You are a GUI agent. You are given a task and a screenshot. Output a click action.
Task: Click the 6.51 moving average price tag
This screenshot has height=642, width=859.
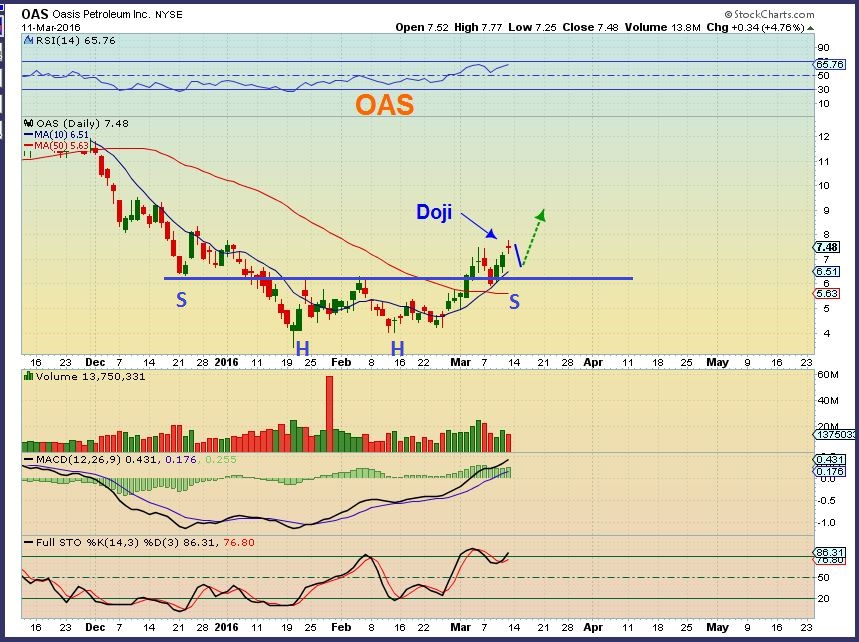pos(827,271)
